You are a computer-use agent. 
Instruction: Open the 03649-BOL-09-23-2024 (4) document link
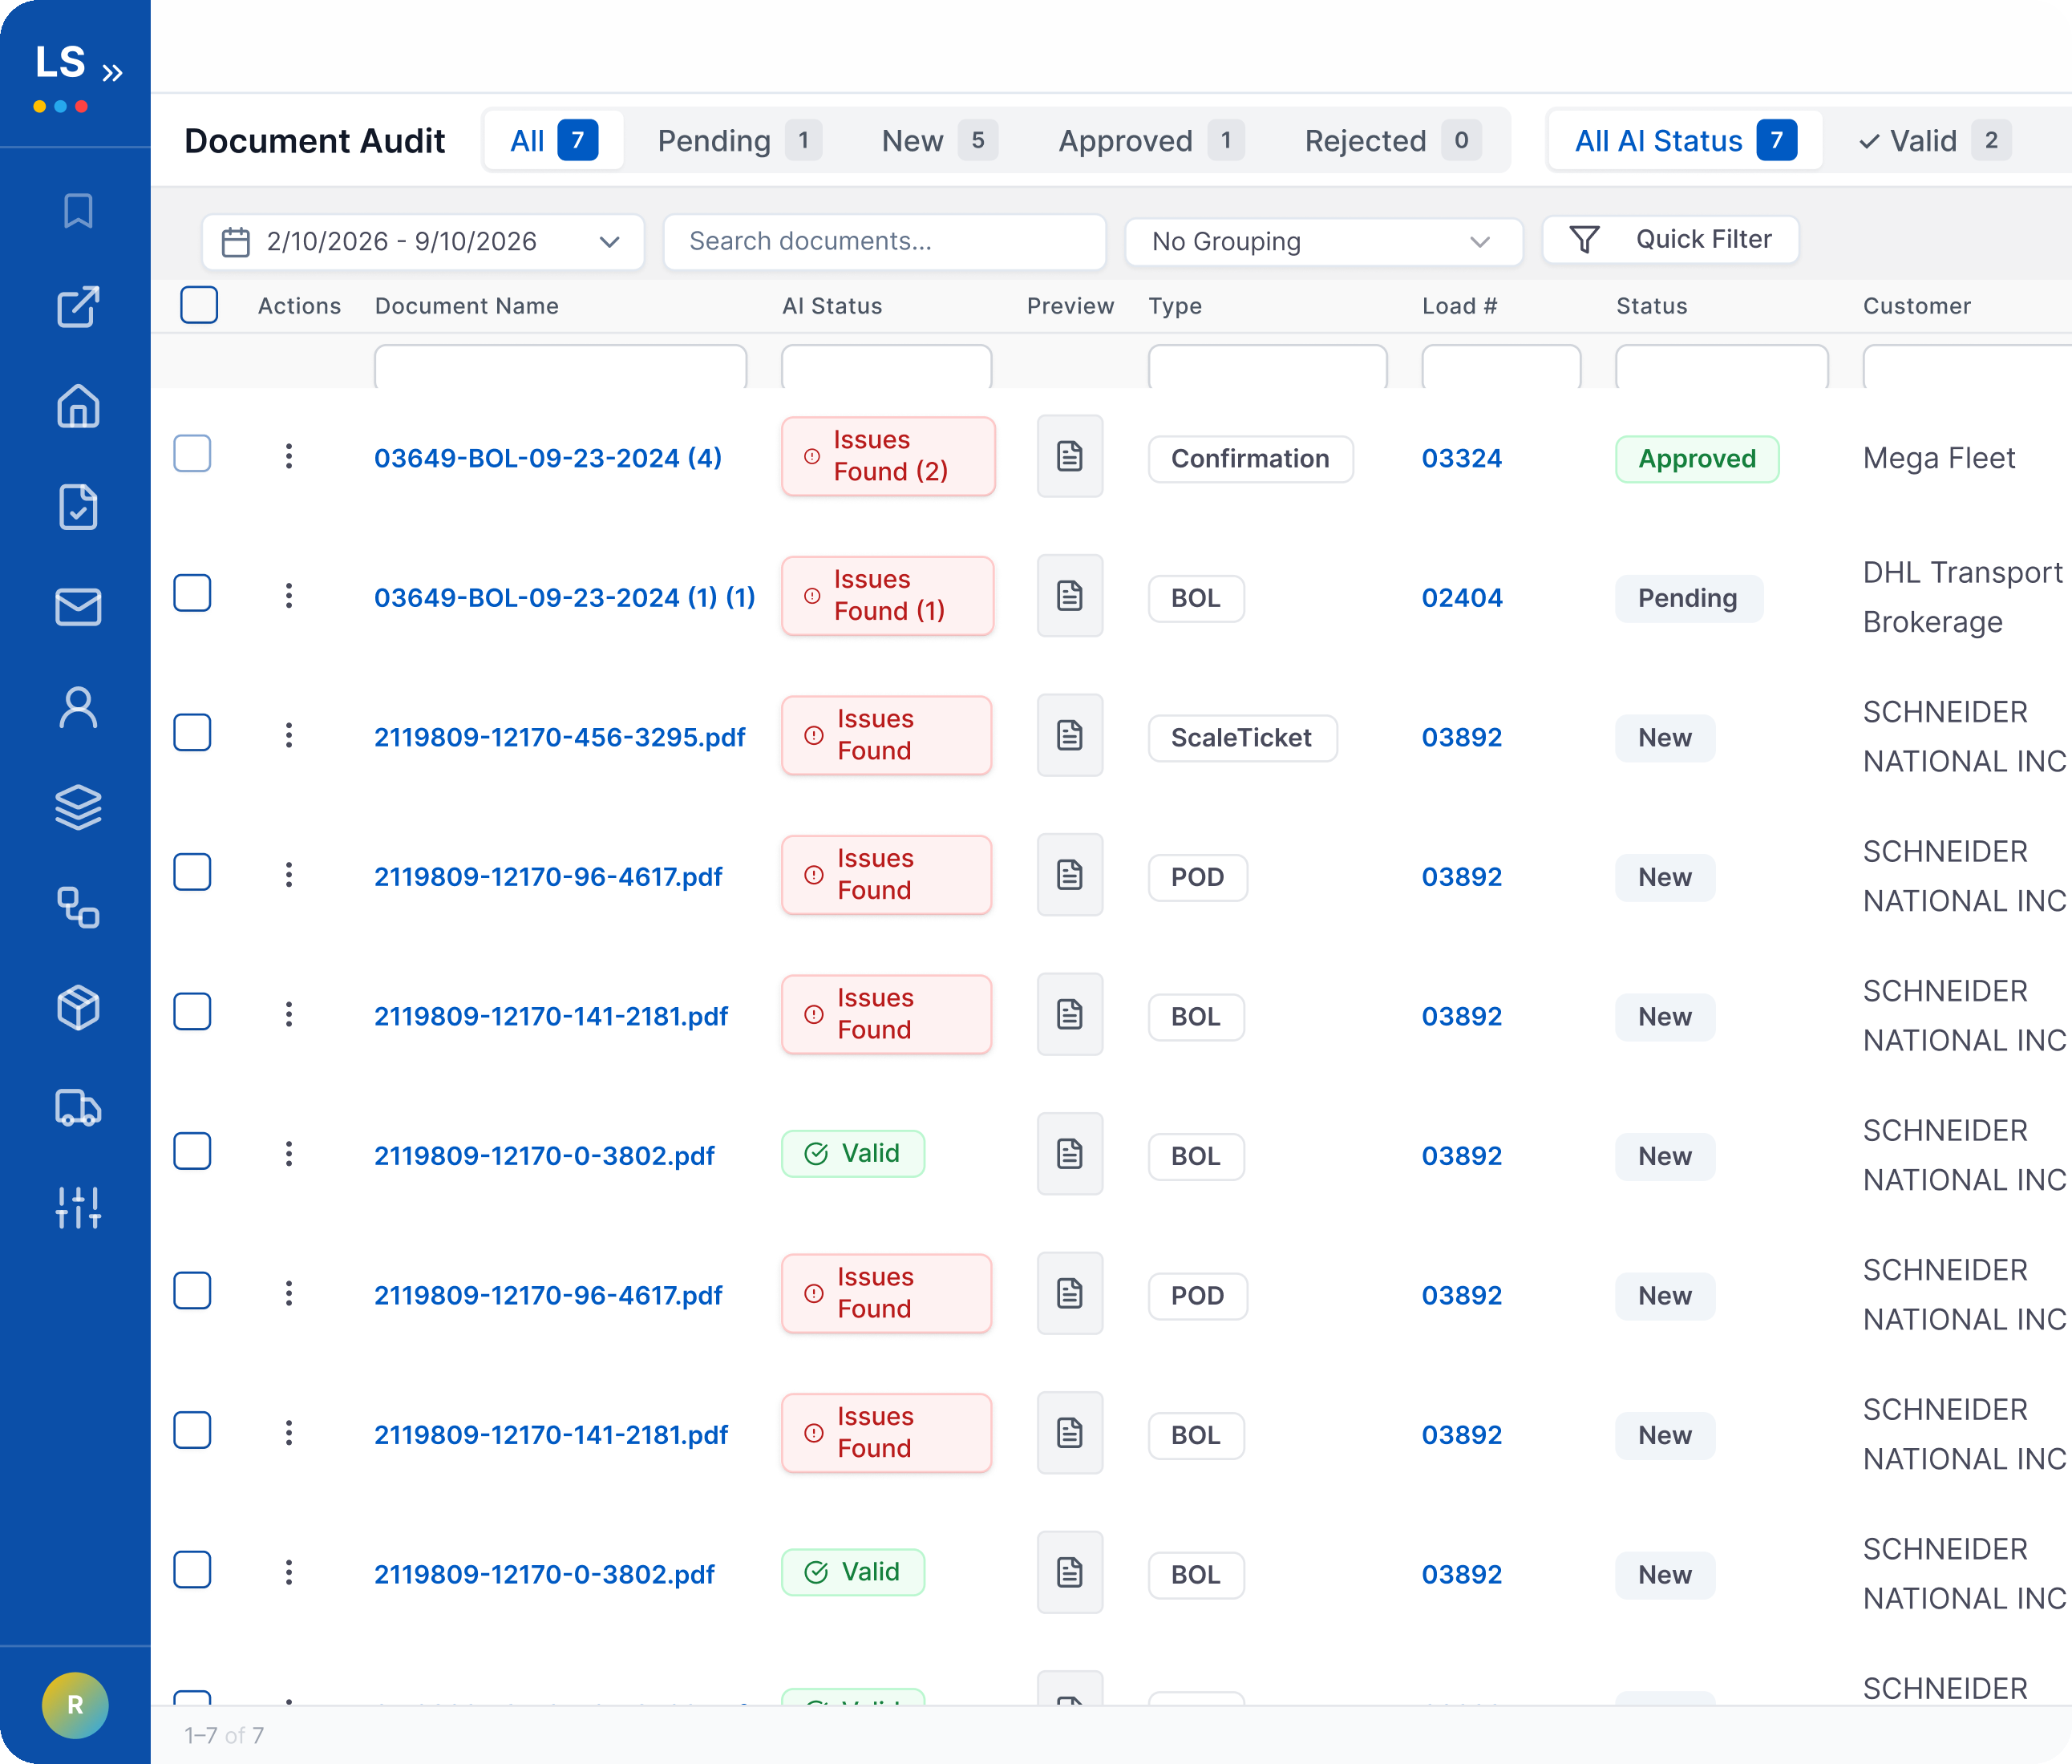click(548, 458)
